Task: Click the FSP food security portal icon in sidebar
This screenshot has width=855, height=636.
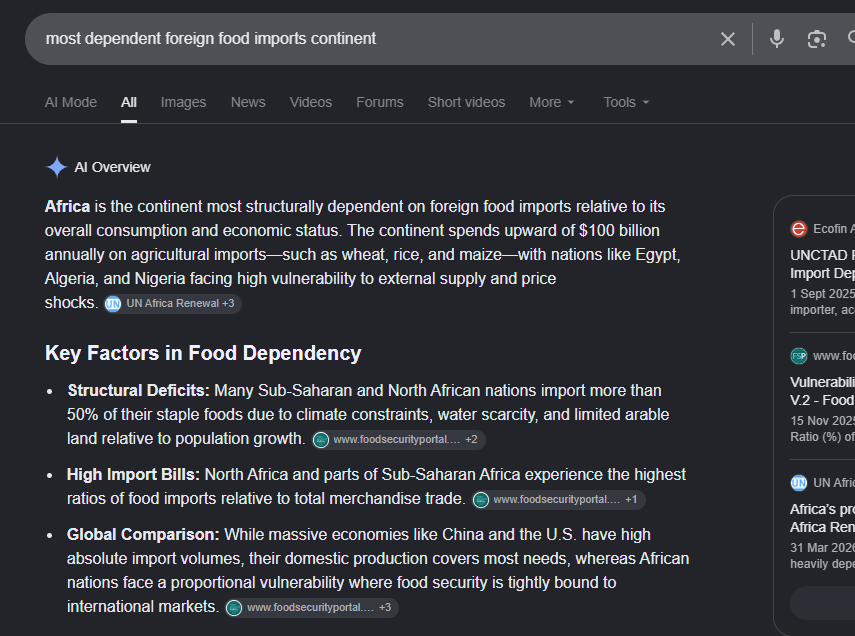Action: (798, 356)
